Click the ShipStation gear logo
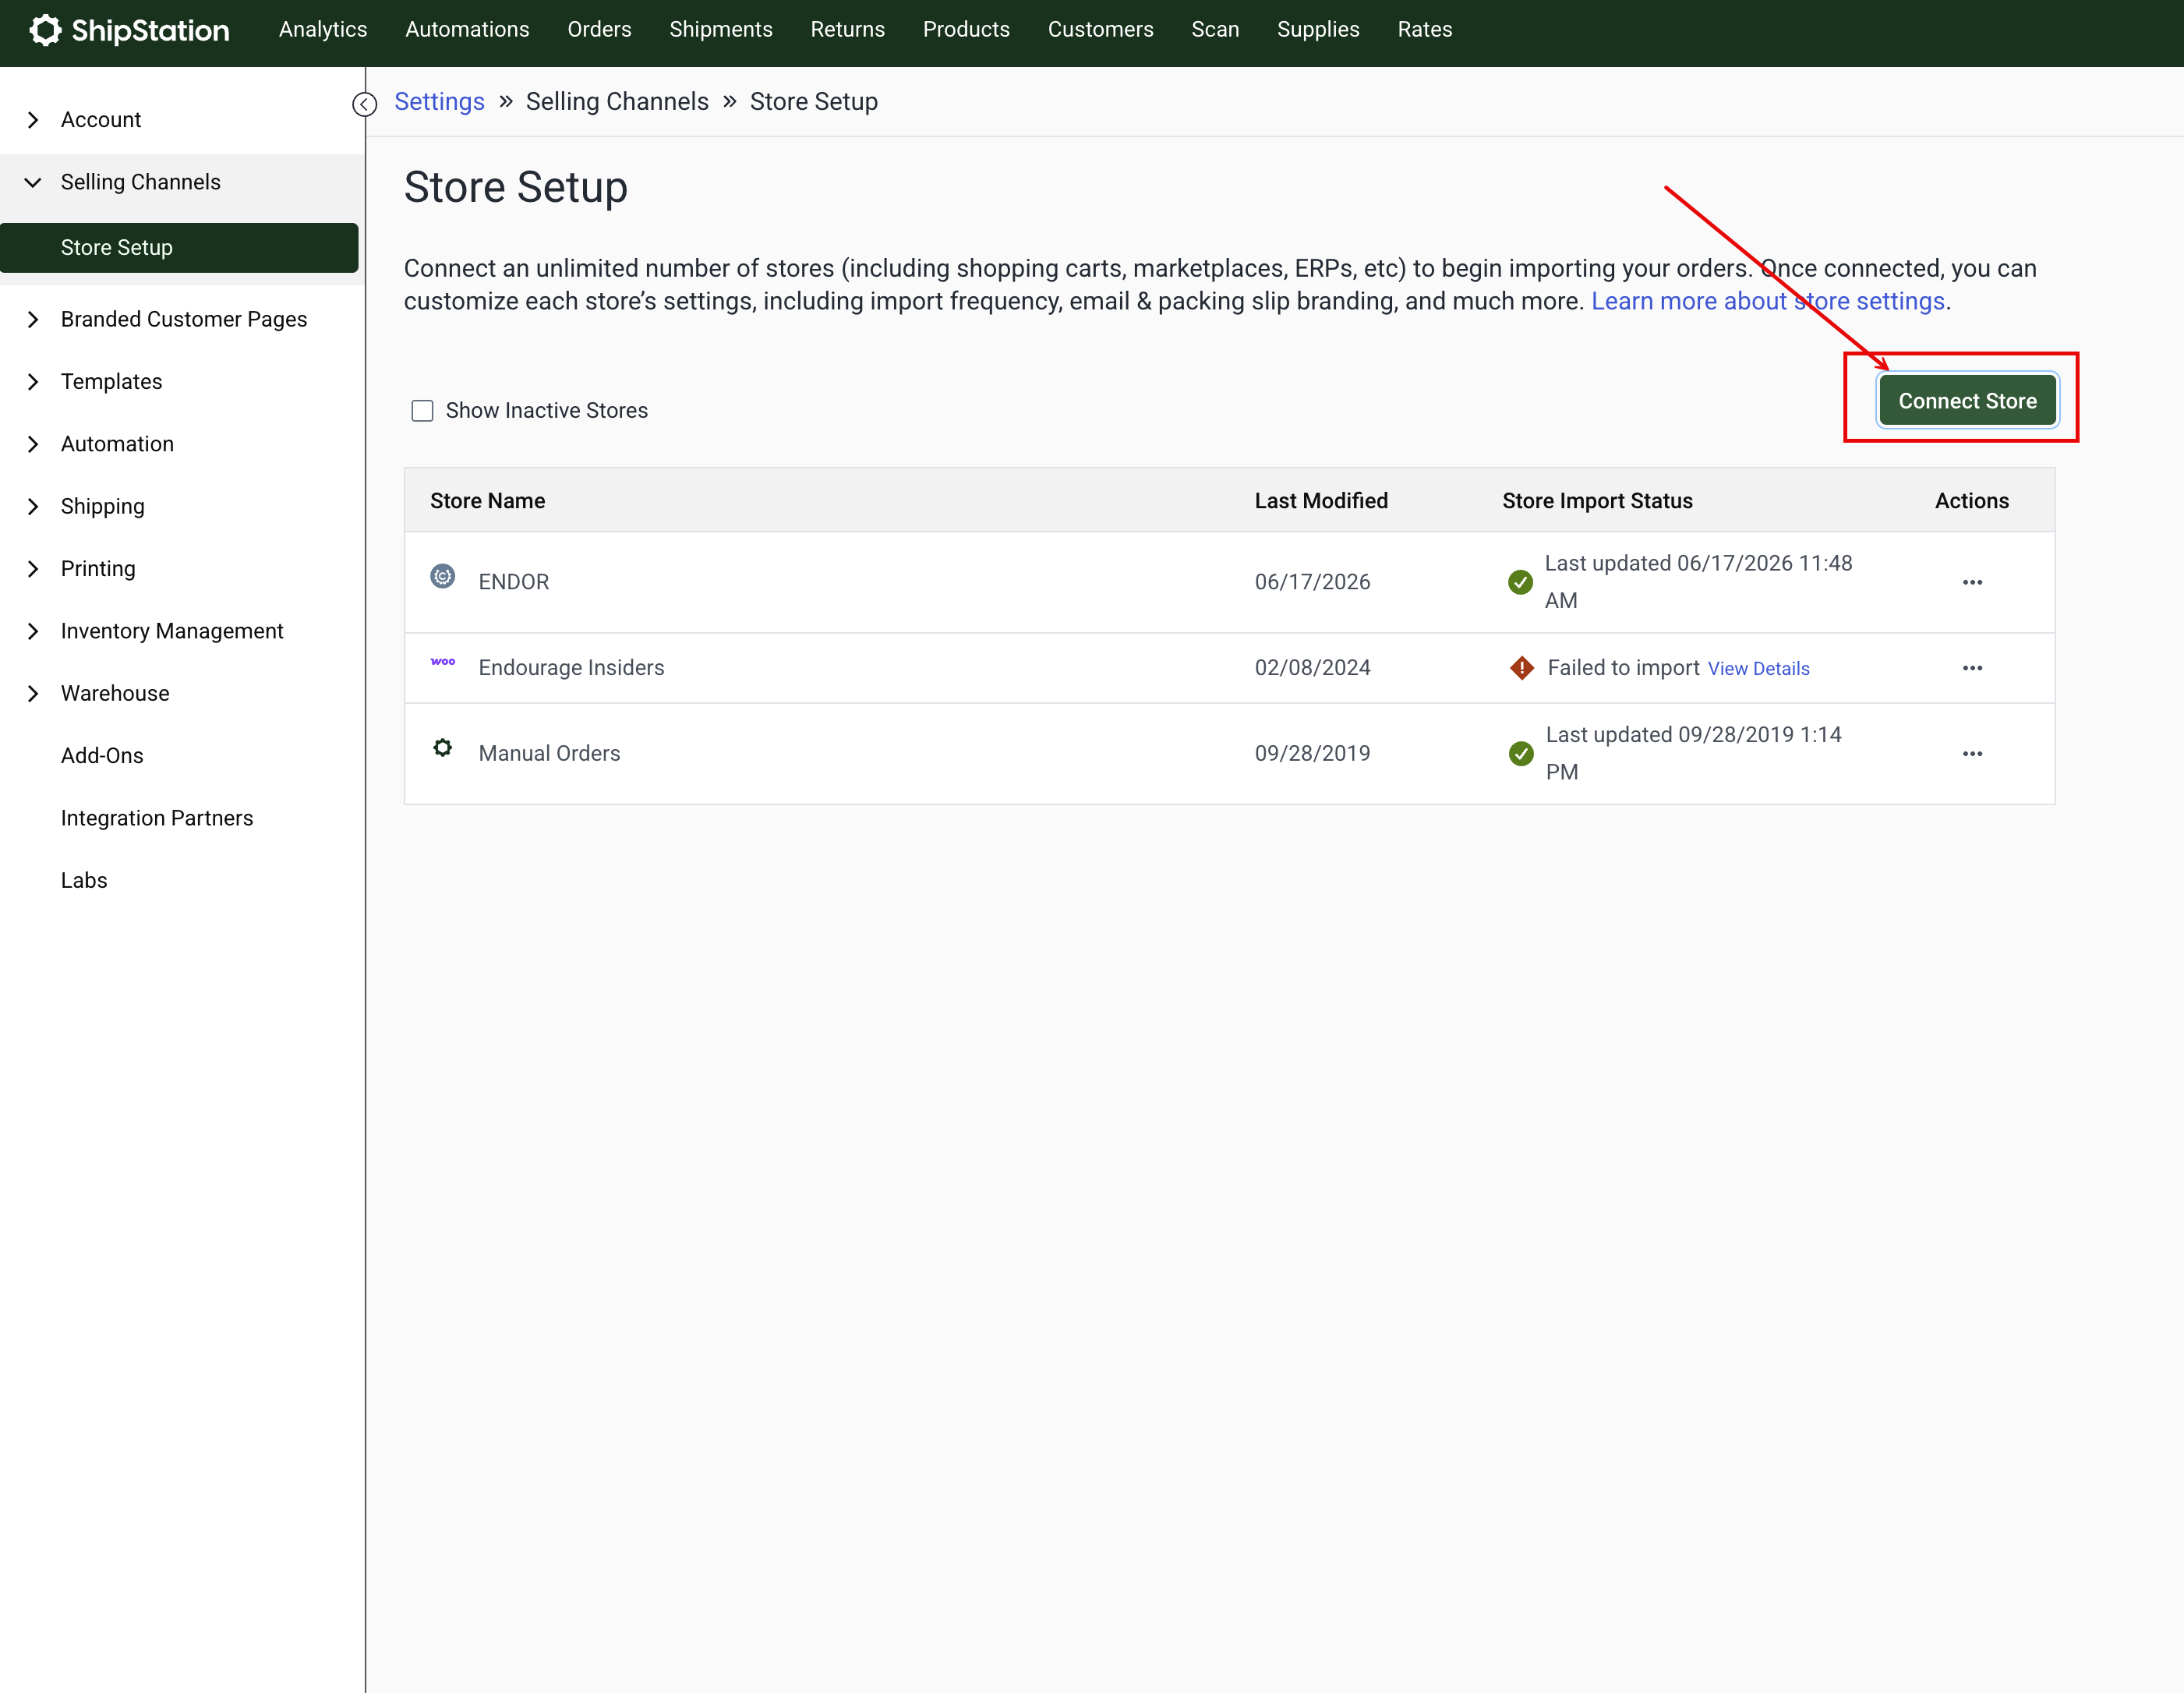Viewport: 2184px width, 1693px height. (45, 30)
